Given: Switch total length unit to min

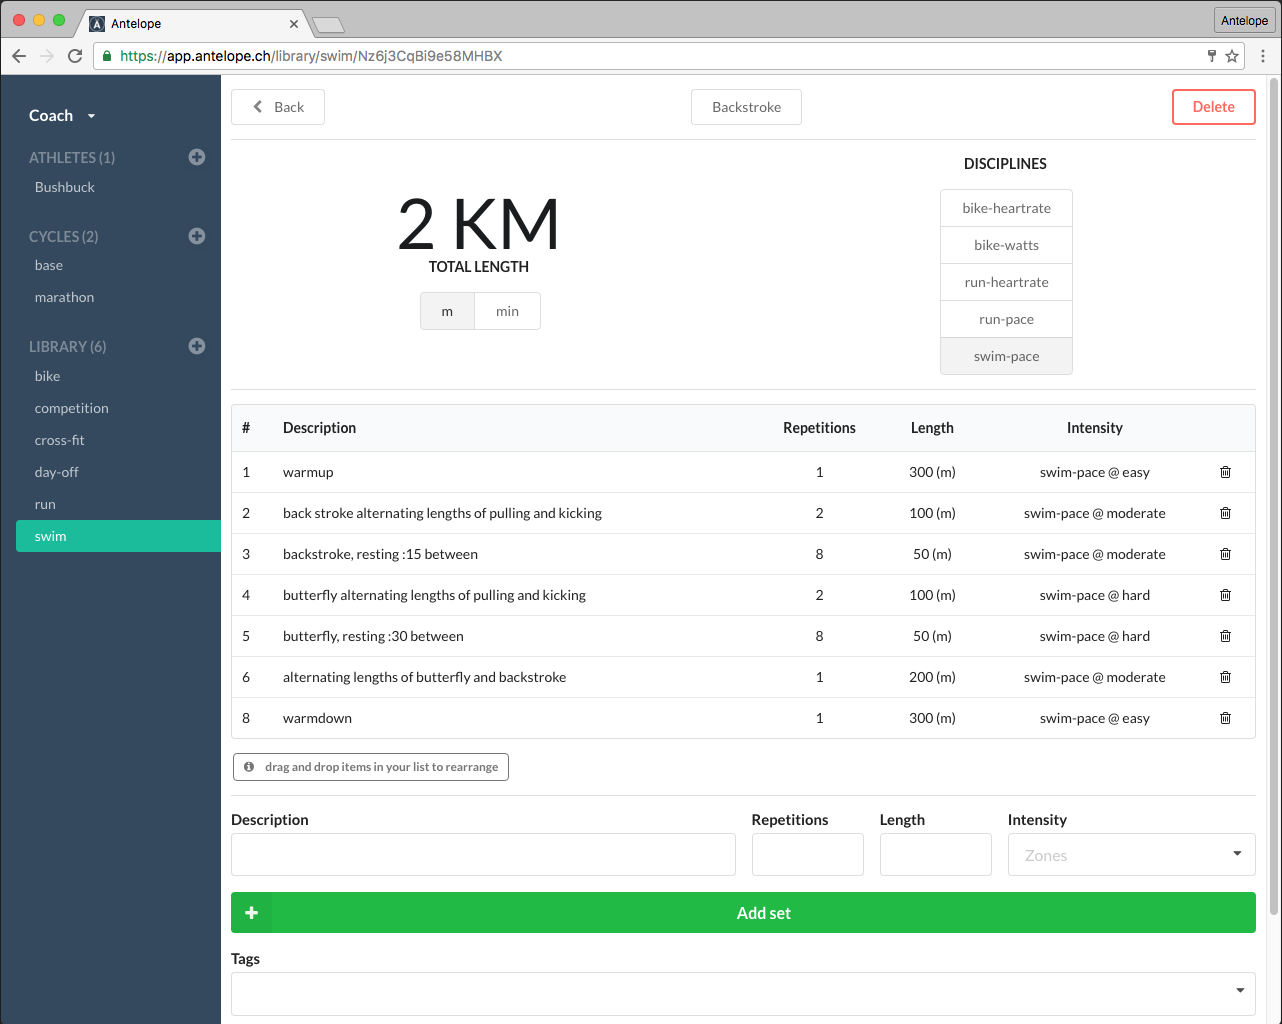Looking at the screenshot, I should coord(507,311).
